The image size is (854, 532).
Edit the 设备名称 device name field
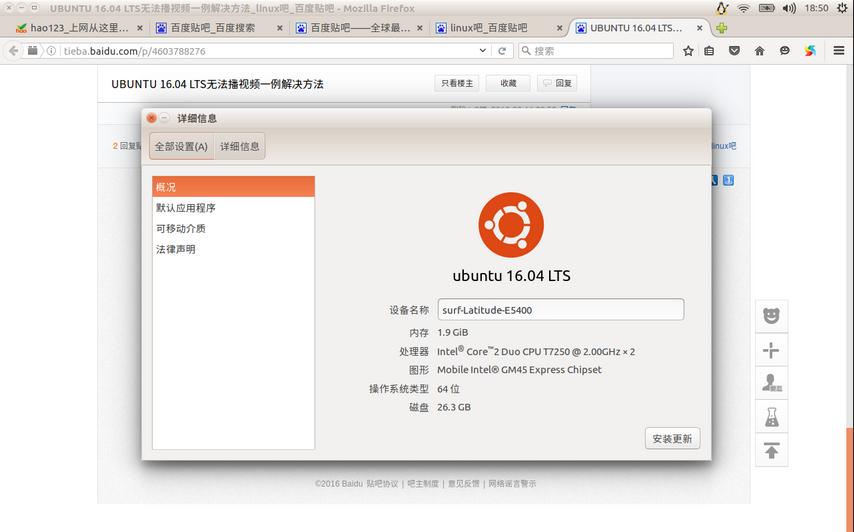pyautogui.click(x=560, y=309)
